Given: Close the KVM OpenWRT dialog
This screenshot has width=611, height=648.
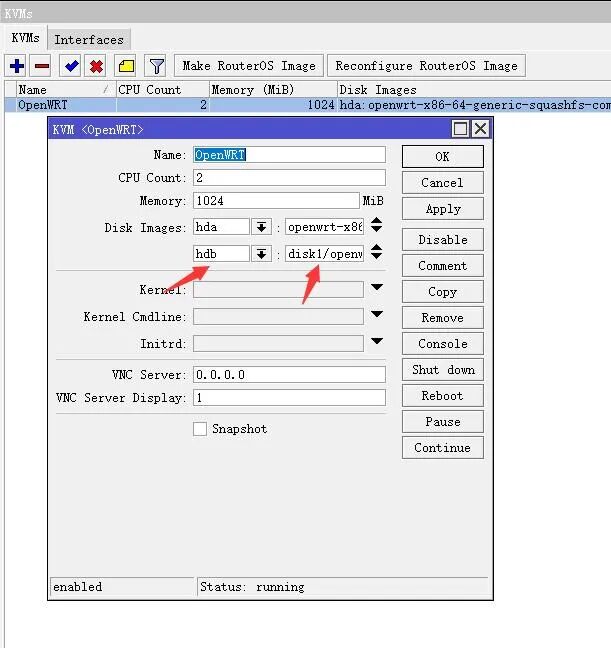Looking at the screenshot, I should coord(480,129).
